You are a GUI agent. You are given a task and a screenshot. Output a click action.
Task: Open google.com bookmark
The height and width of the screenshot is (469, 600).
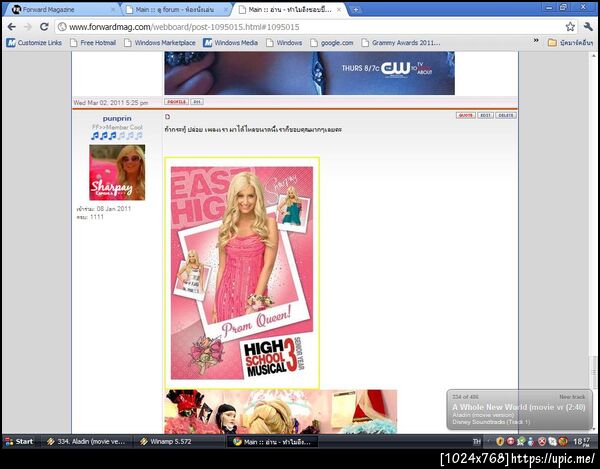(x=332, y=43)
